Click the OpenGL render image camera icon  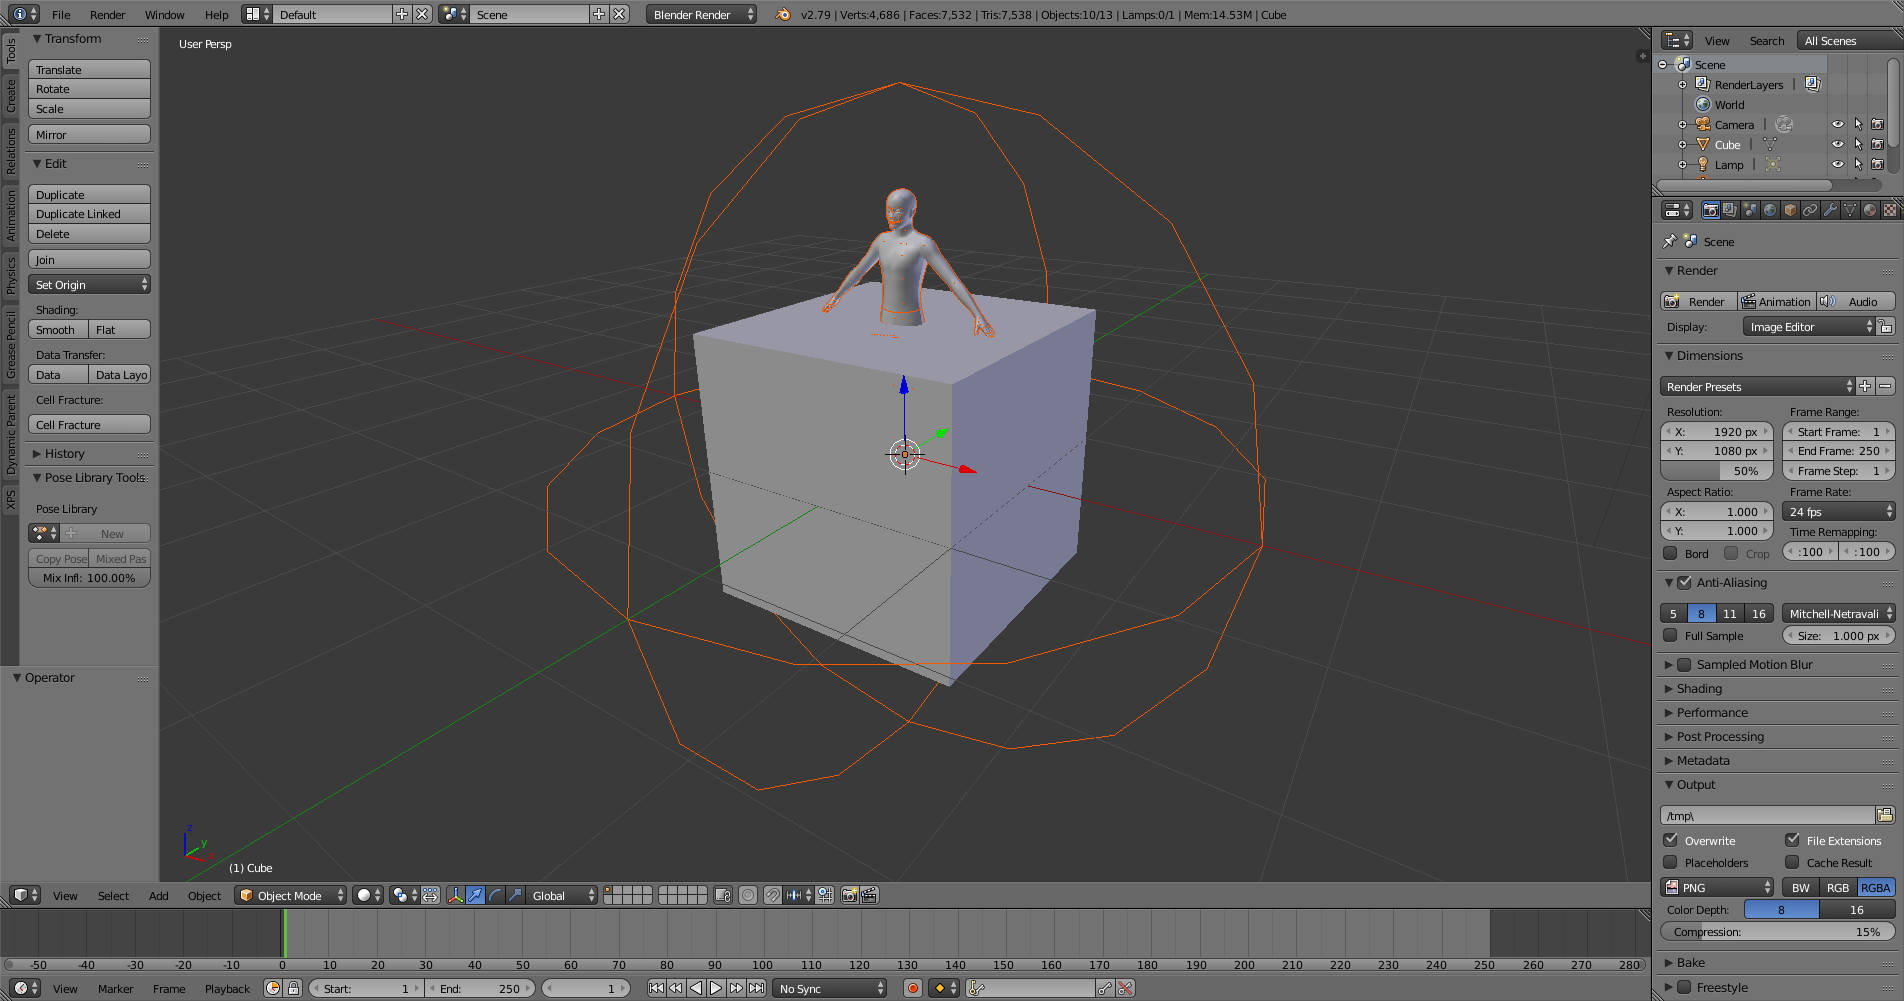point(849,895)
